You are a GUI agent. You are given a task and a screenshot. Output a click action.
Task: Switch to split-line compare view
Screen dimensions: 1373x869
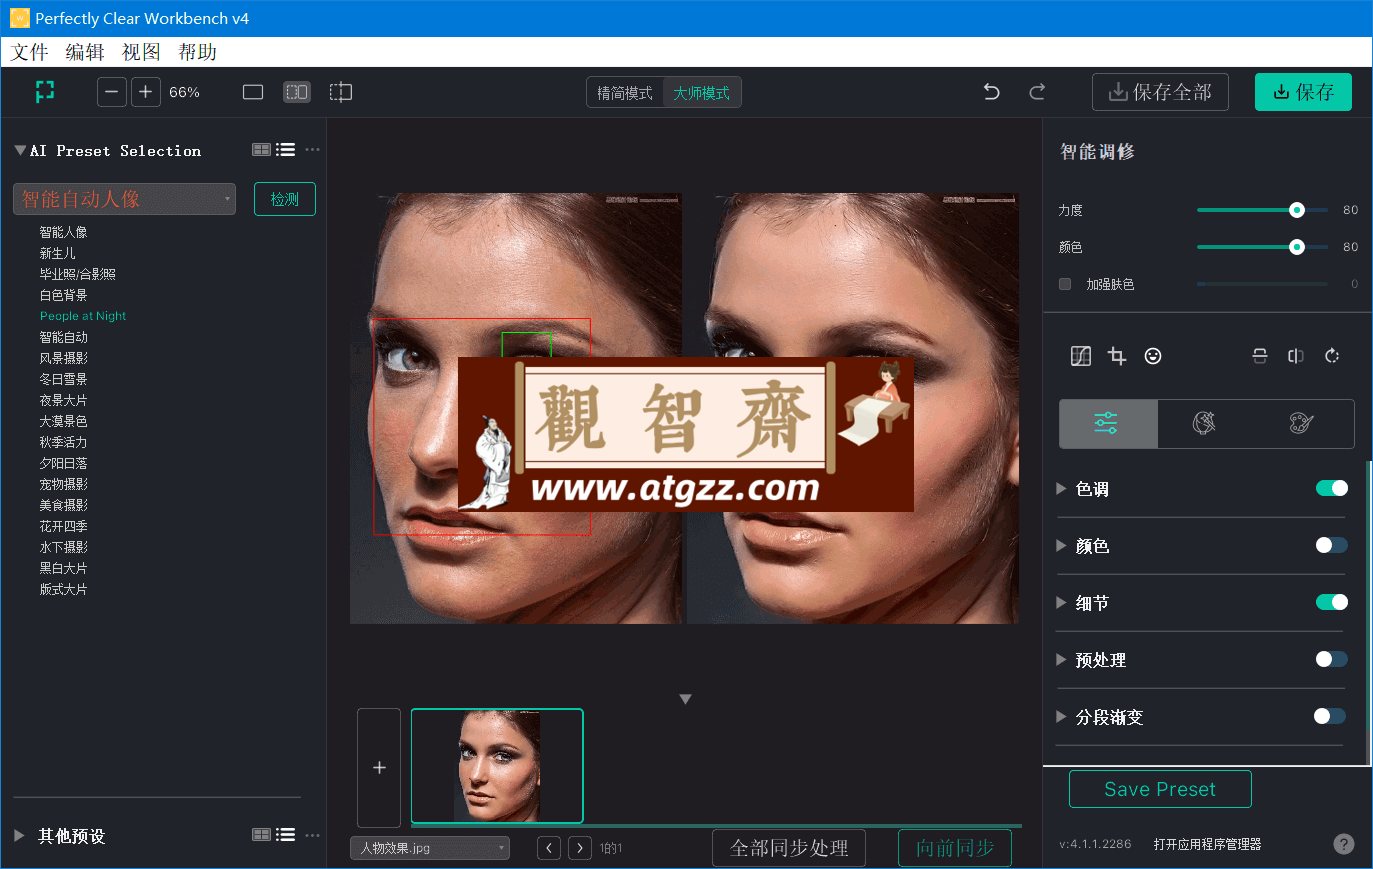tap(341, 92)
